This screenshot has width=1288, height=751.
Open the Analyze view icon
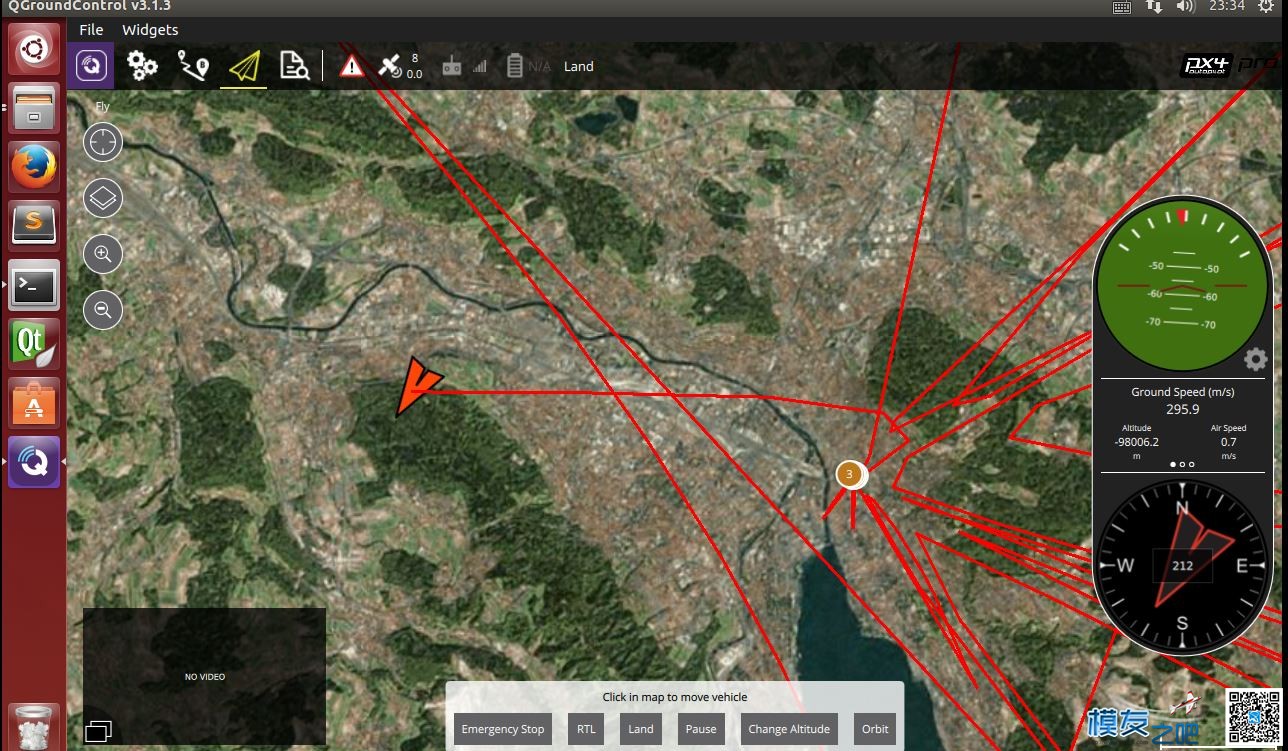pos(294,66)
